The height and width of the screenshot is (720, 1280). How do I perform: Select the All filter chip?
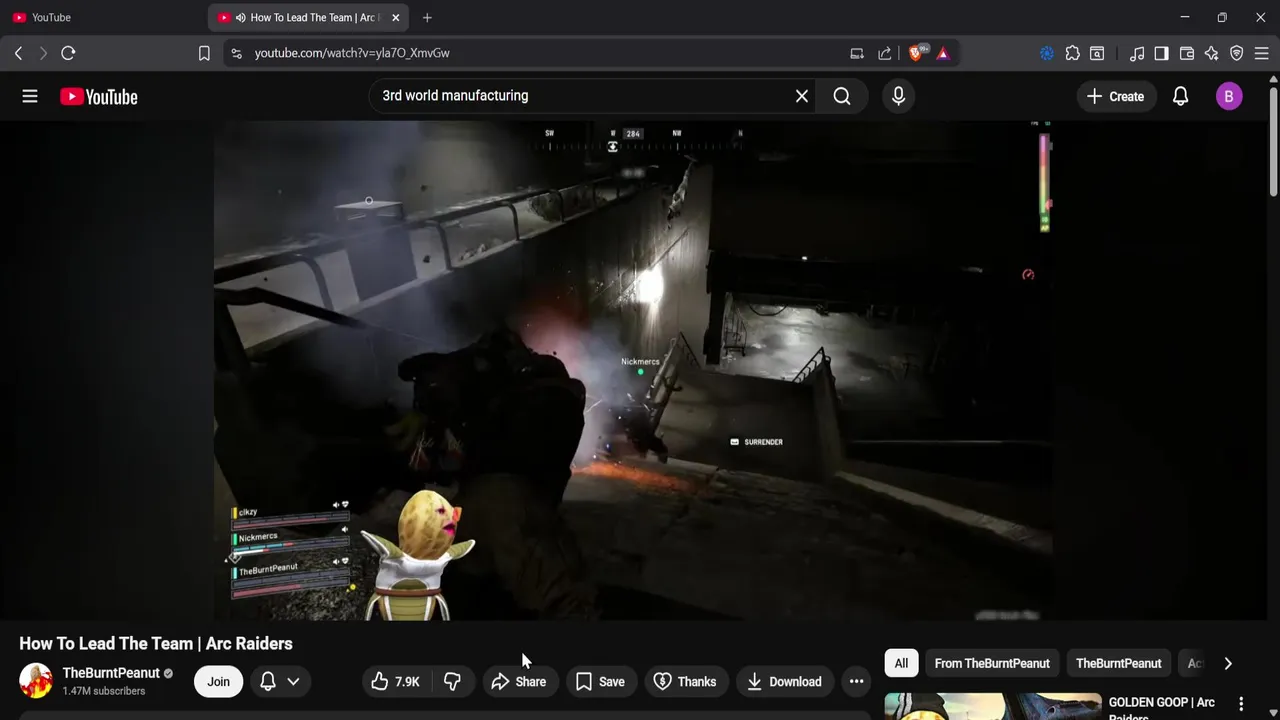coord(901,663)
